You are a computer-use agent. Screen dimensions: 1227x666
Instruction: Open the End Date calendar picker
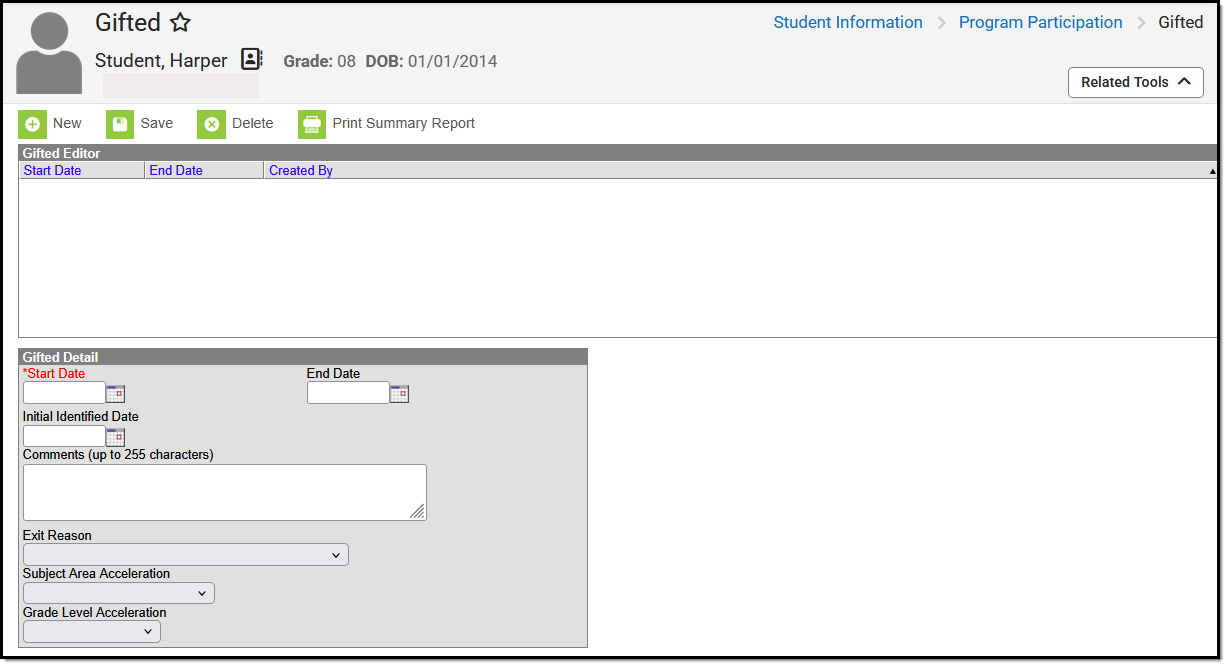click(399, 393)
